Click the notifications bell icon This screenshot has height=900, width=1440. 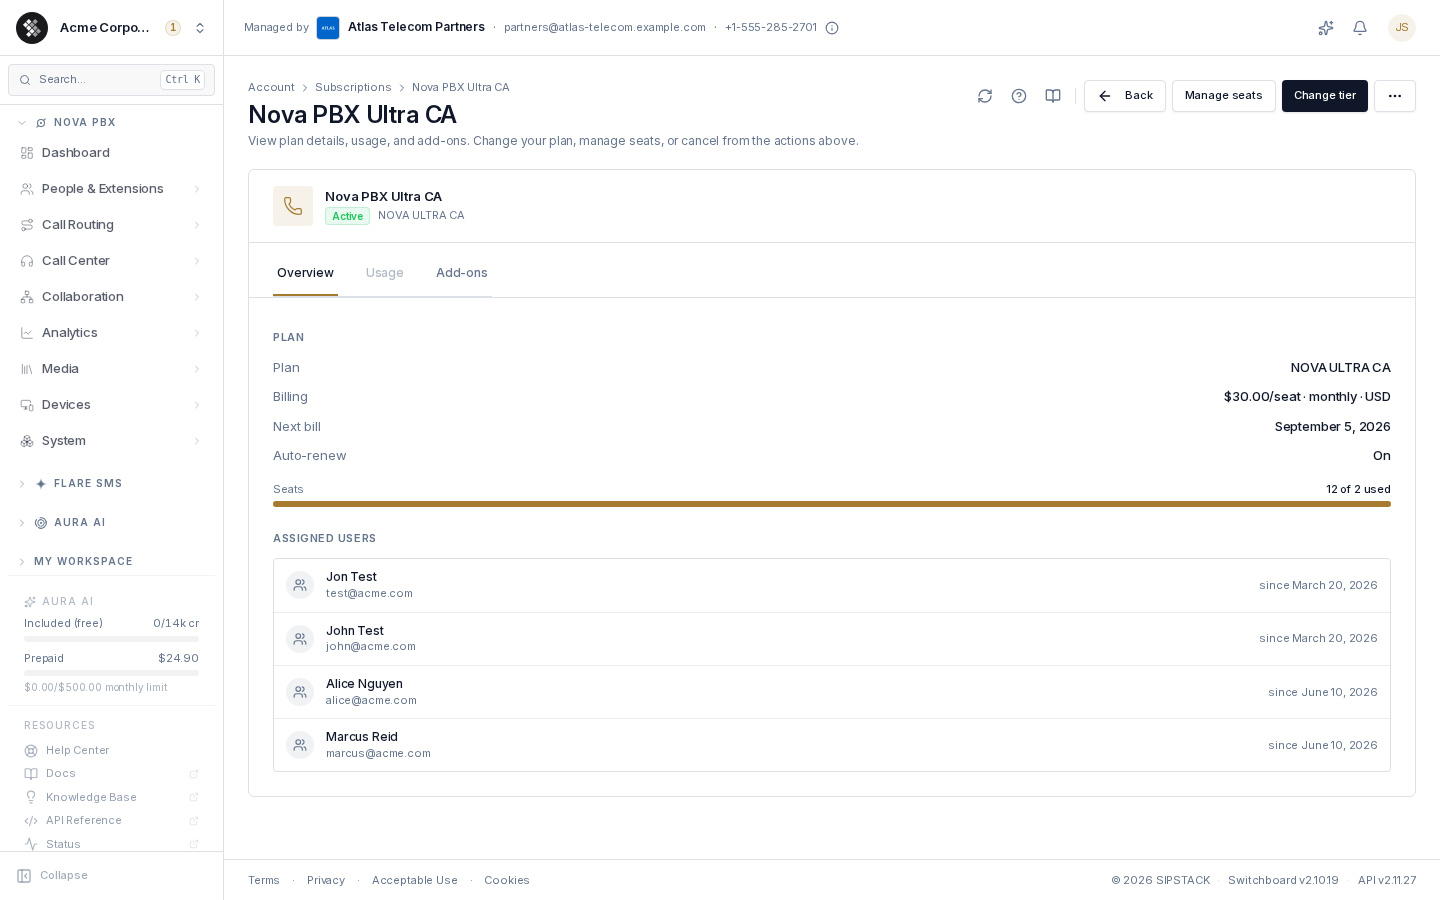click(x=1360, y=28)
